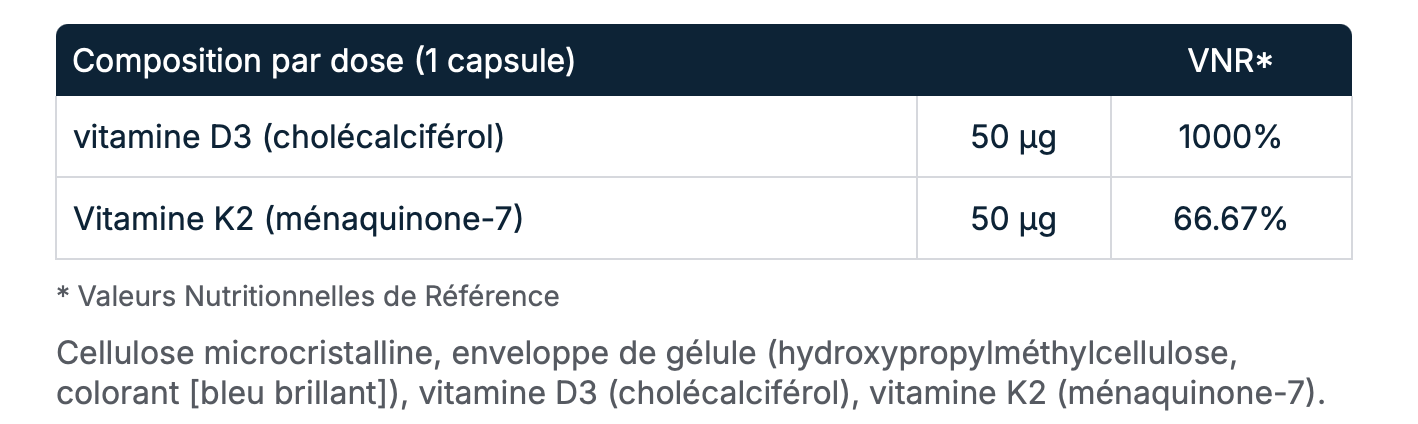
Task: Click the 1000% VNR value
Action: (1230, 138)
